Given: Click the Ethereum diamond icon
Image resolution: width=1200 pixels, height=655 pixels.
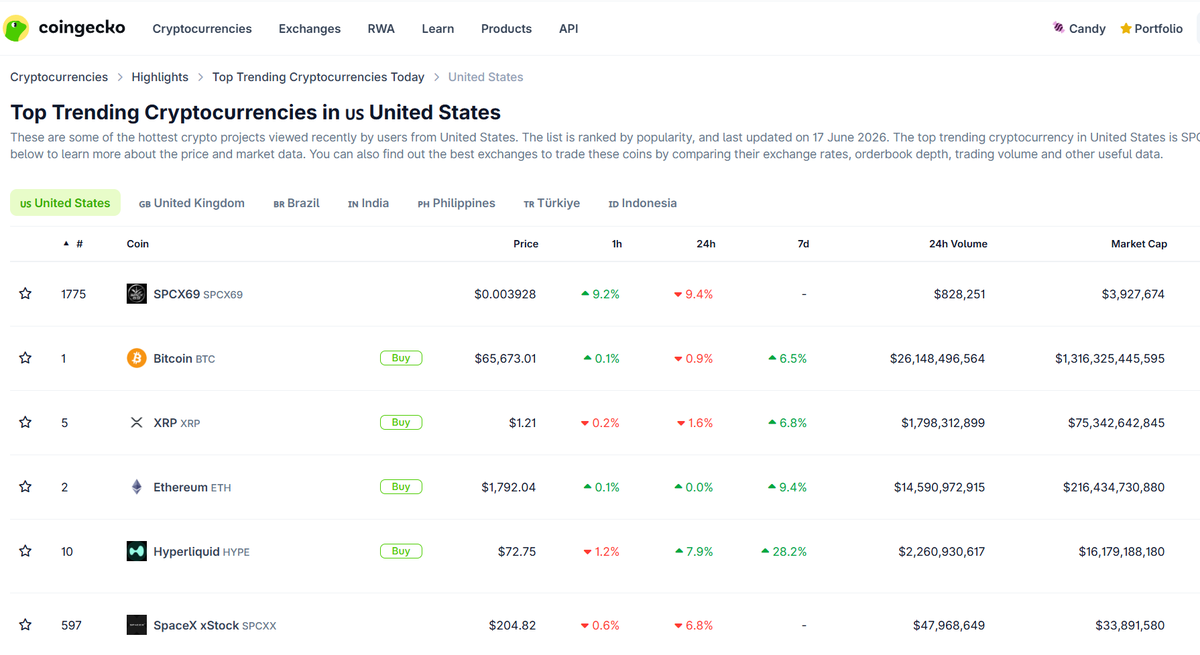Looking at the screenshot, I should 137,487.
